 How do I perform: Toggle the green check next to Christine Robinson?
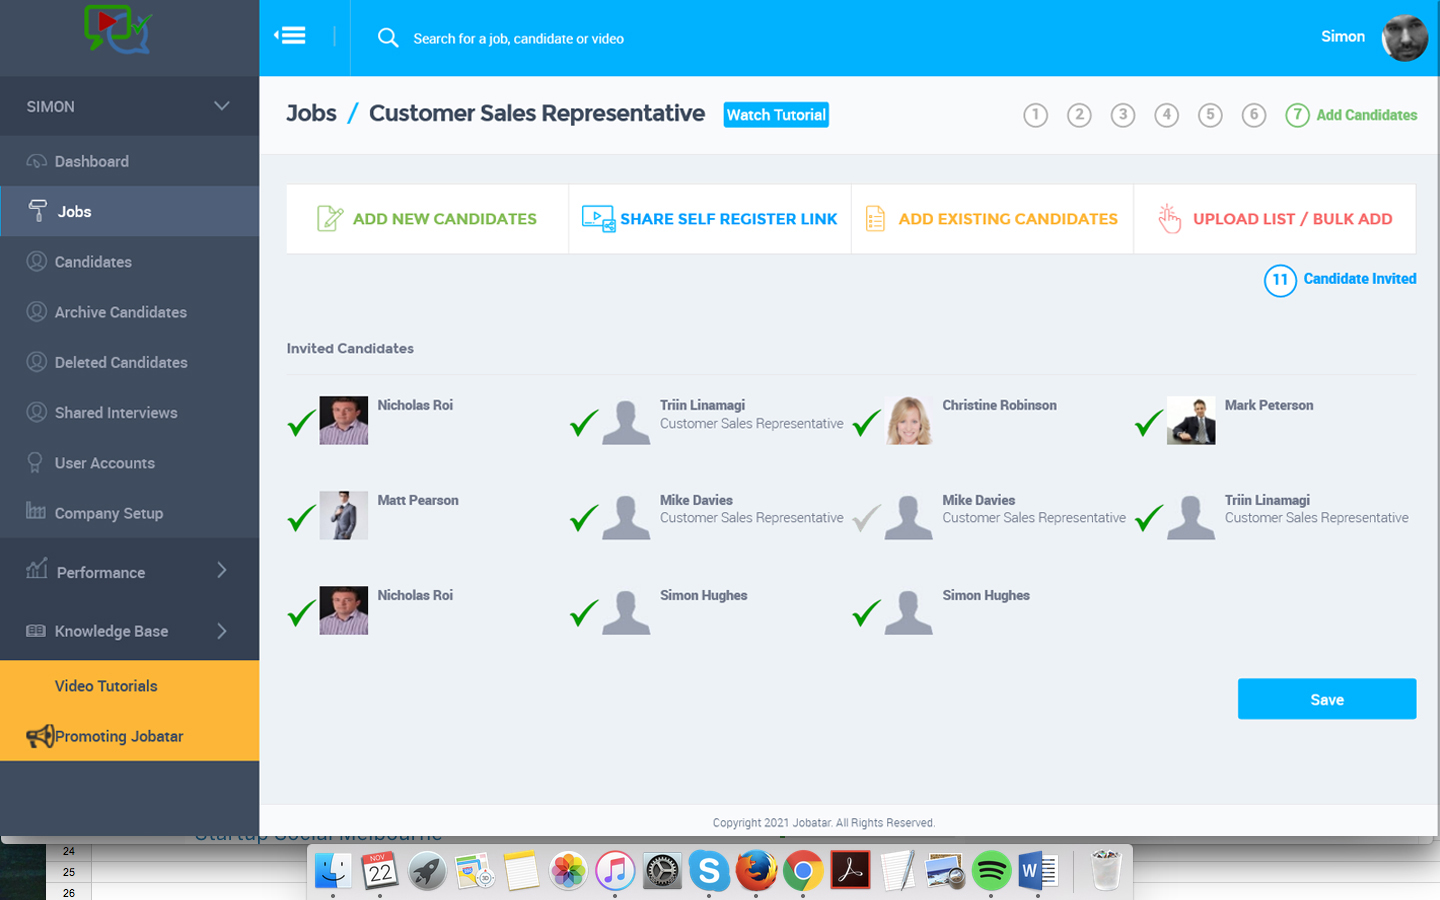[x=866, y=423]
